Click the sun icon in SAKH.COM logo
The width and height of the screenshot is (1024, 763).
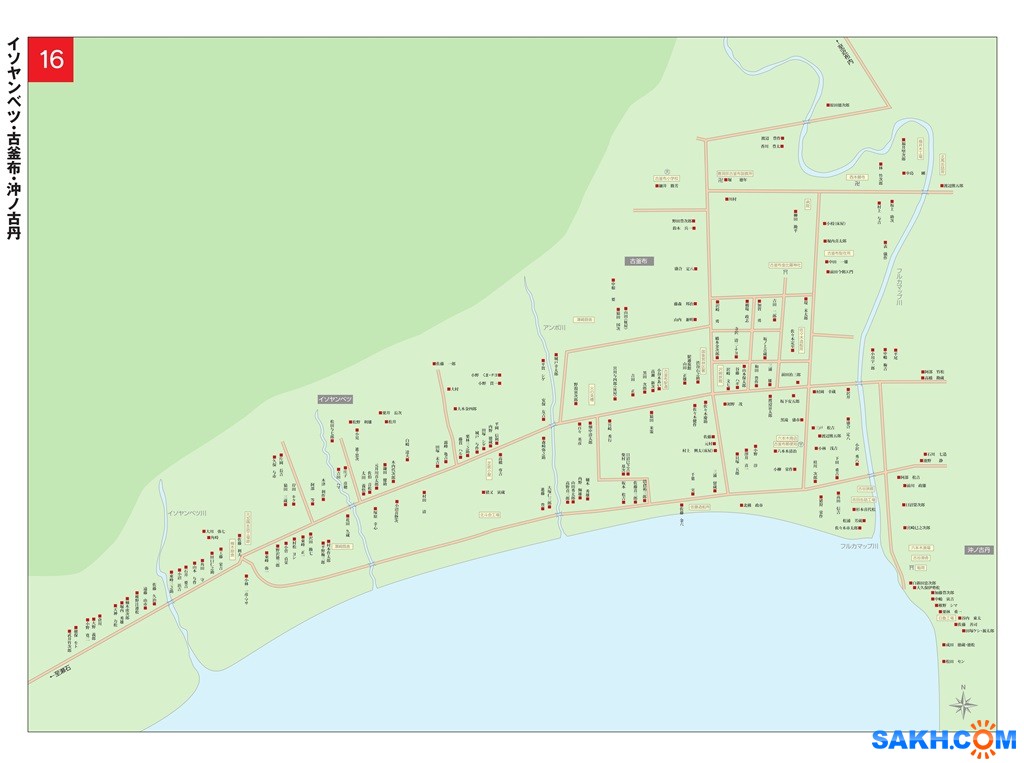(984, 738)
